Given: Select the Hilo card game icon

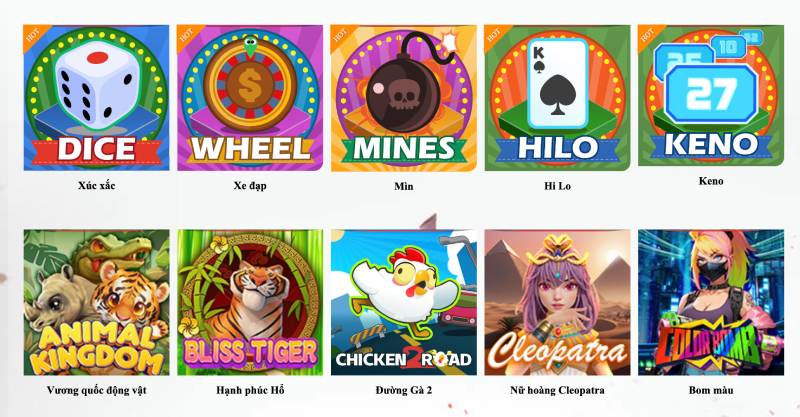Looking at the screenshot, I should pos(557,97).
